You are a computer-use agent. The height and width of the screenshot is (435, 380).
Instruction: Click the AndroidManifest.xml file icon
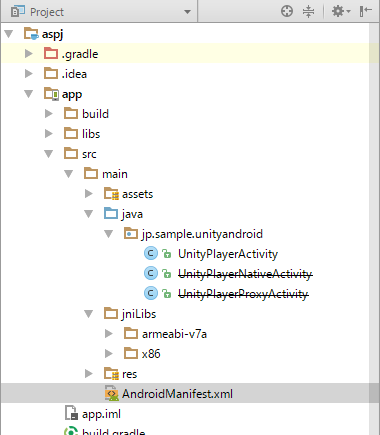(x=111, y=393)
